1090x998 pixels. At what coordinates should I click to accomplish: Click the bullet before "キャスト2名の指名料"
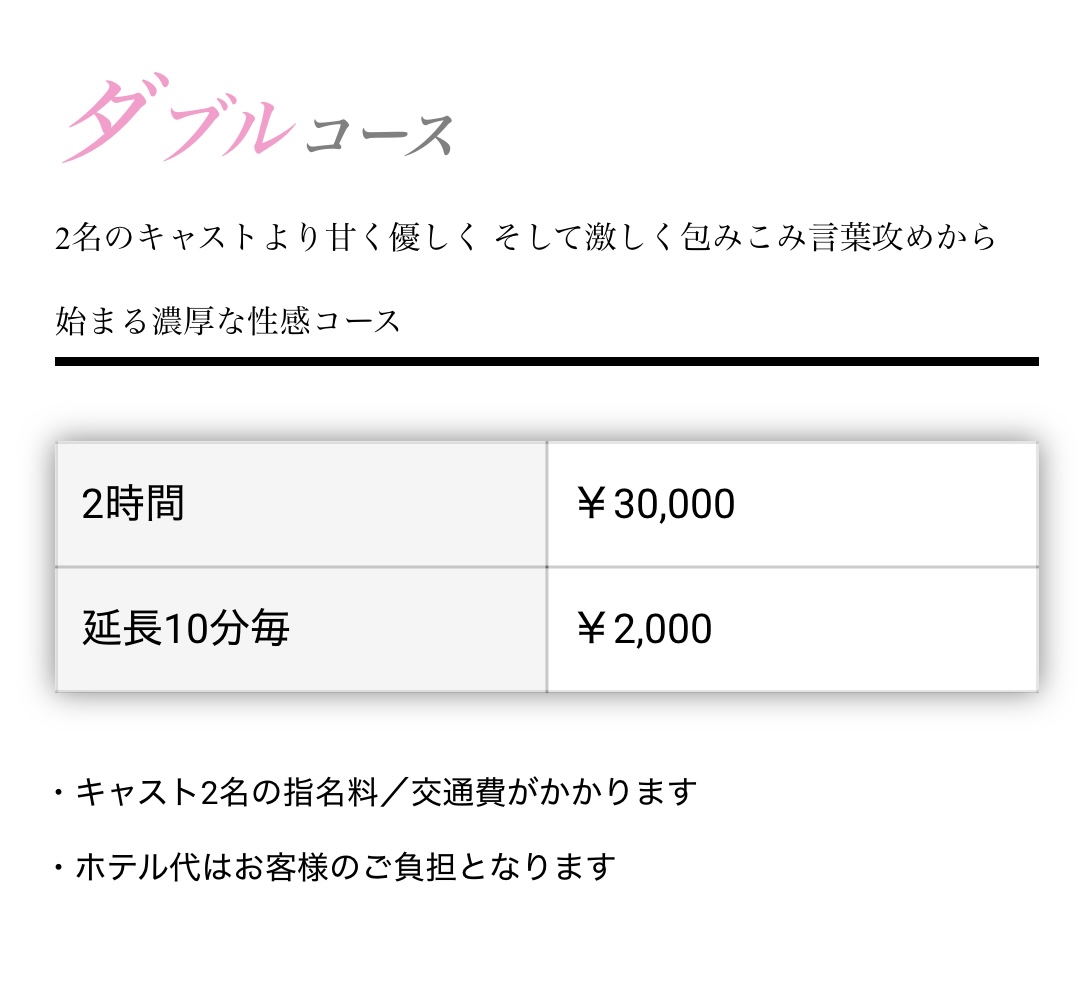coord(60,793)
